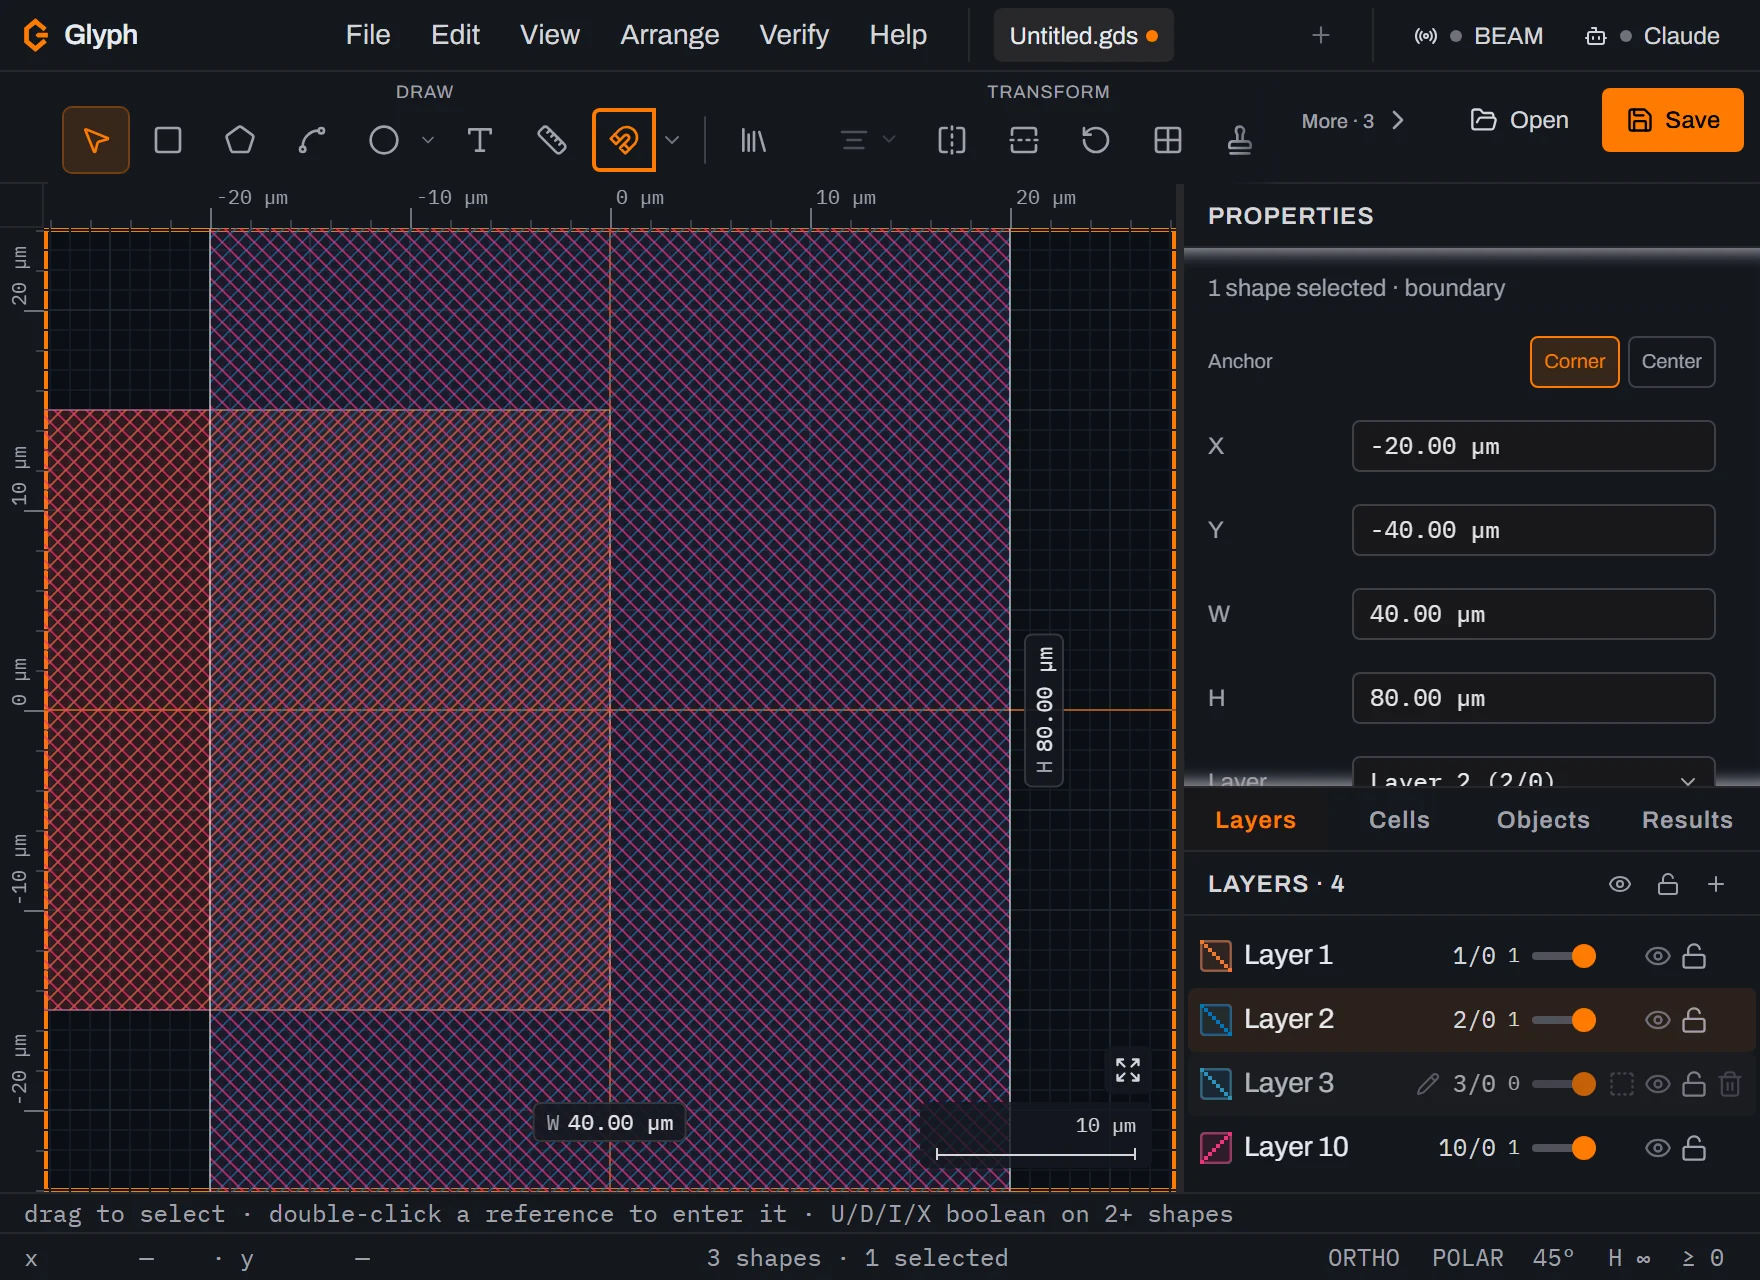1760x1280 pixels.
Task: Activate the Path draw tool
Action: point(312,140)
